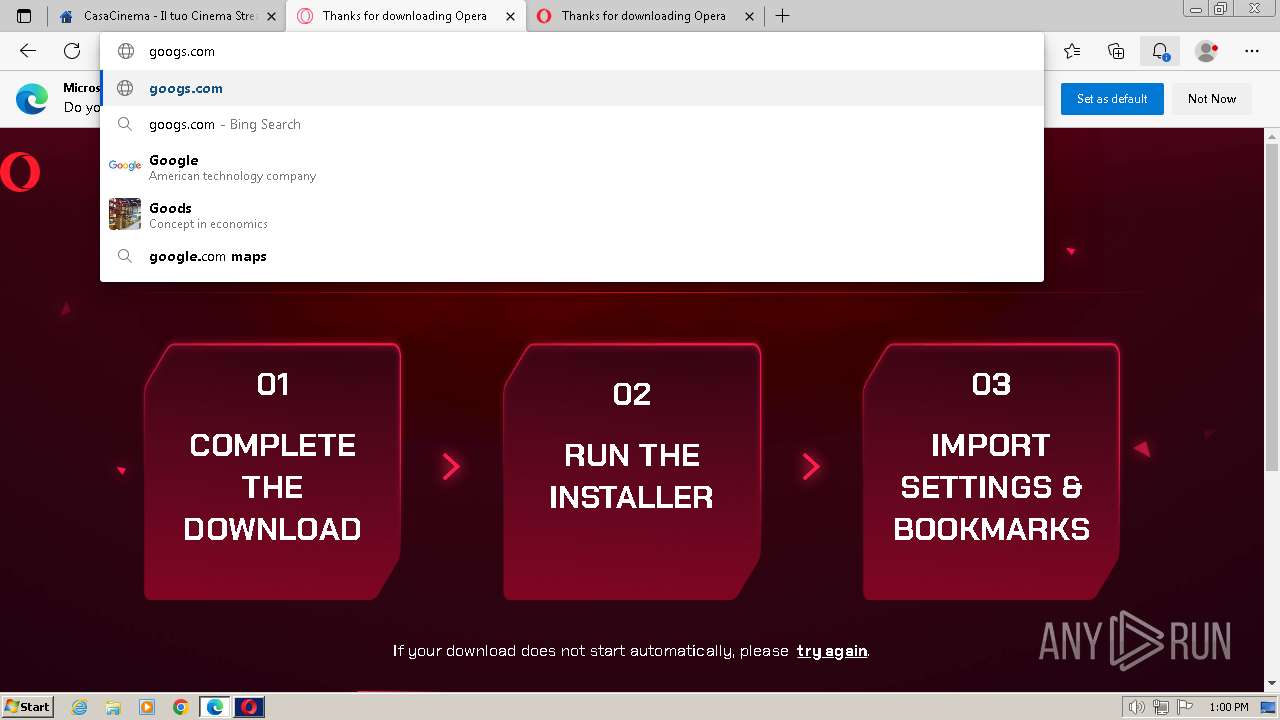Open the profile avatar menu
1280x720 pixels.
1207,51
